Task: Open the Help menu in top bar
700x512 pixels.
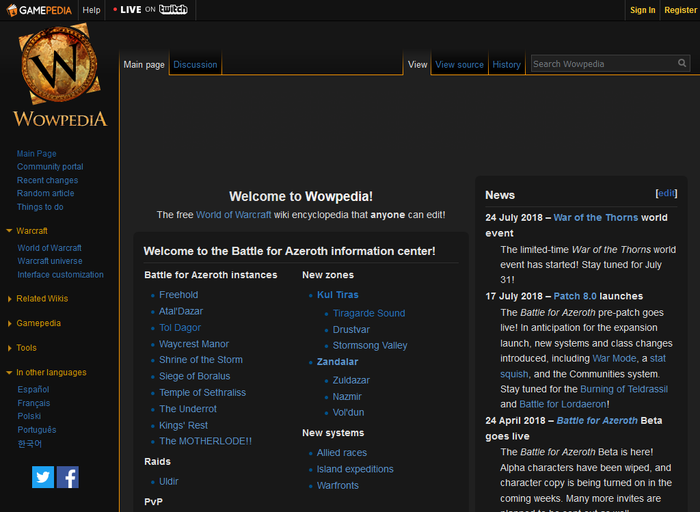Action: point(91,10)
